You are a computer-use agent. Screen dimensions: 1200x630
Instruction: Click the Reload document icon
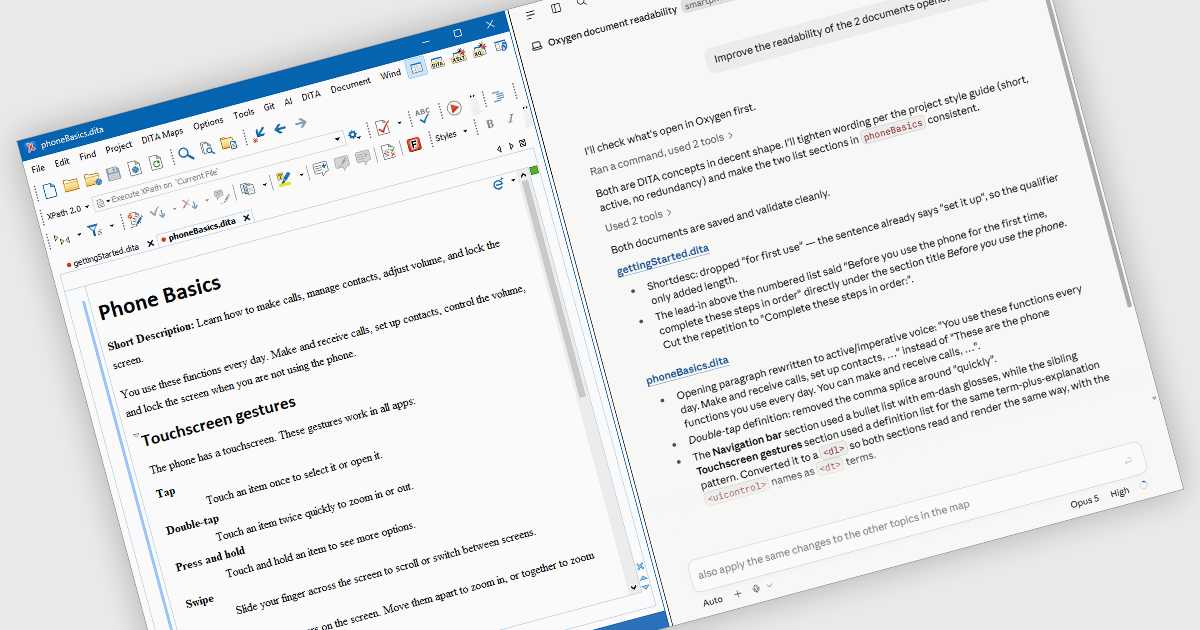pos(155,163)
